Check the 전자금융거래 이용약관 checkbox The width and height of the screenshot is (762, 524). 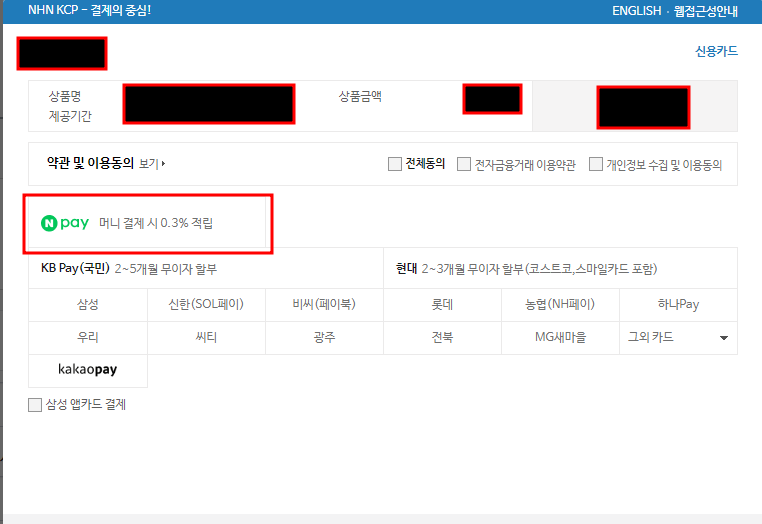click(464, 164)
